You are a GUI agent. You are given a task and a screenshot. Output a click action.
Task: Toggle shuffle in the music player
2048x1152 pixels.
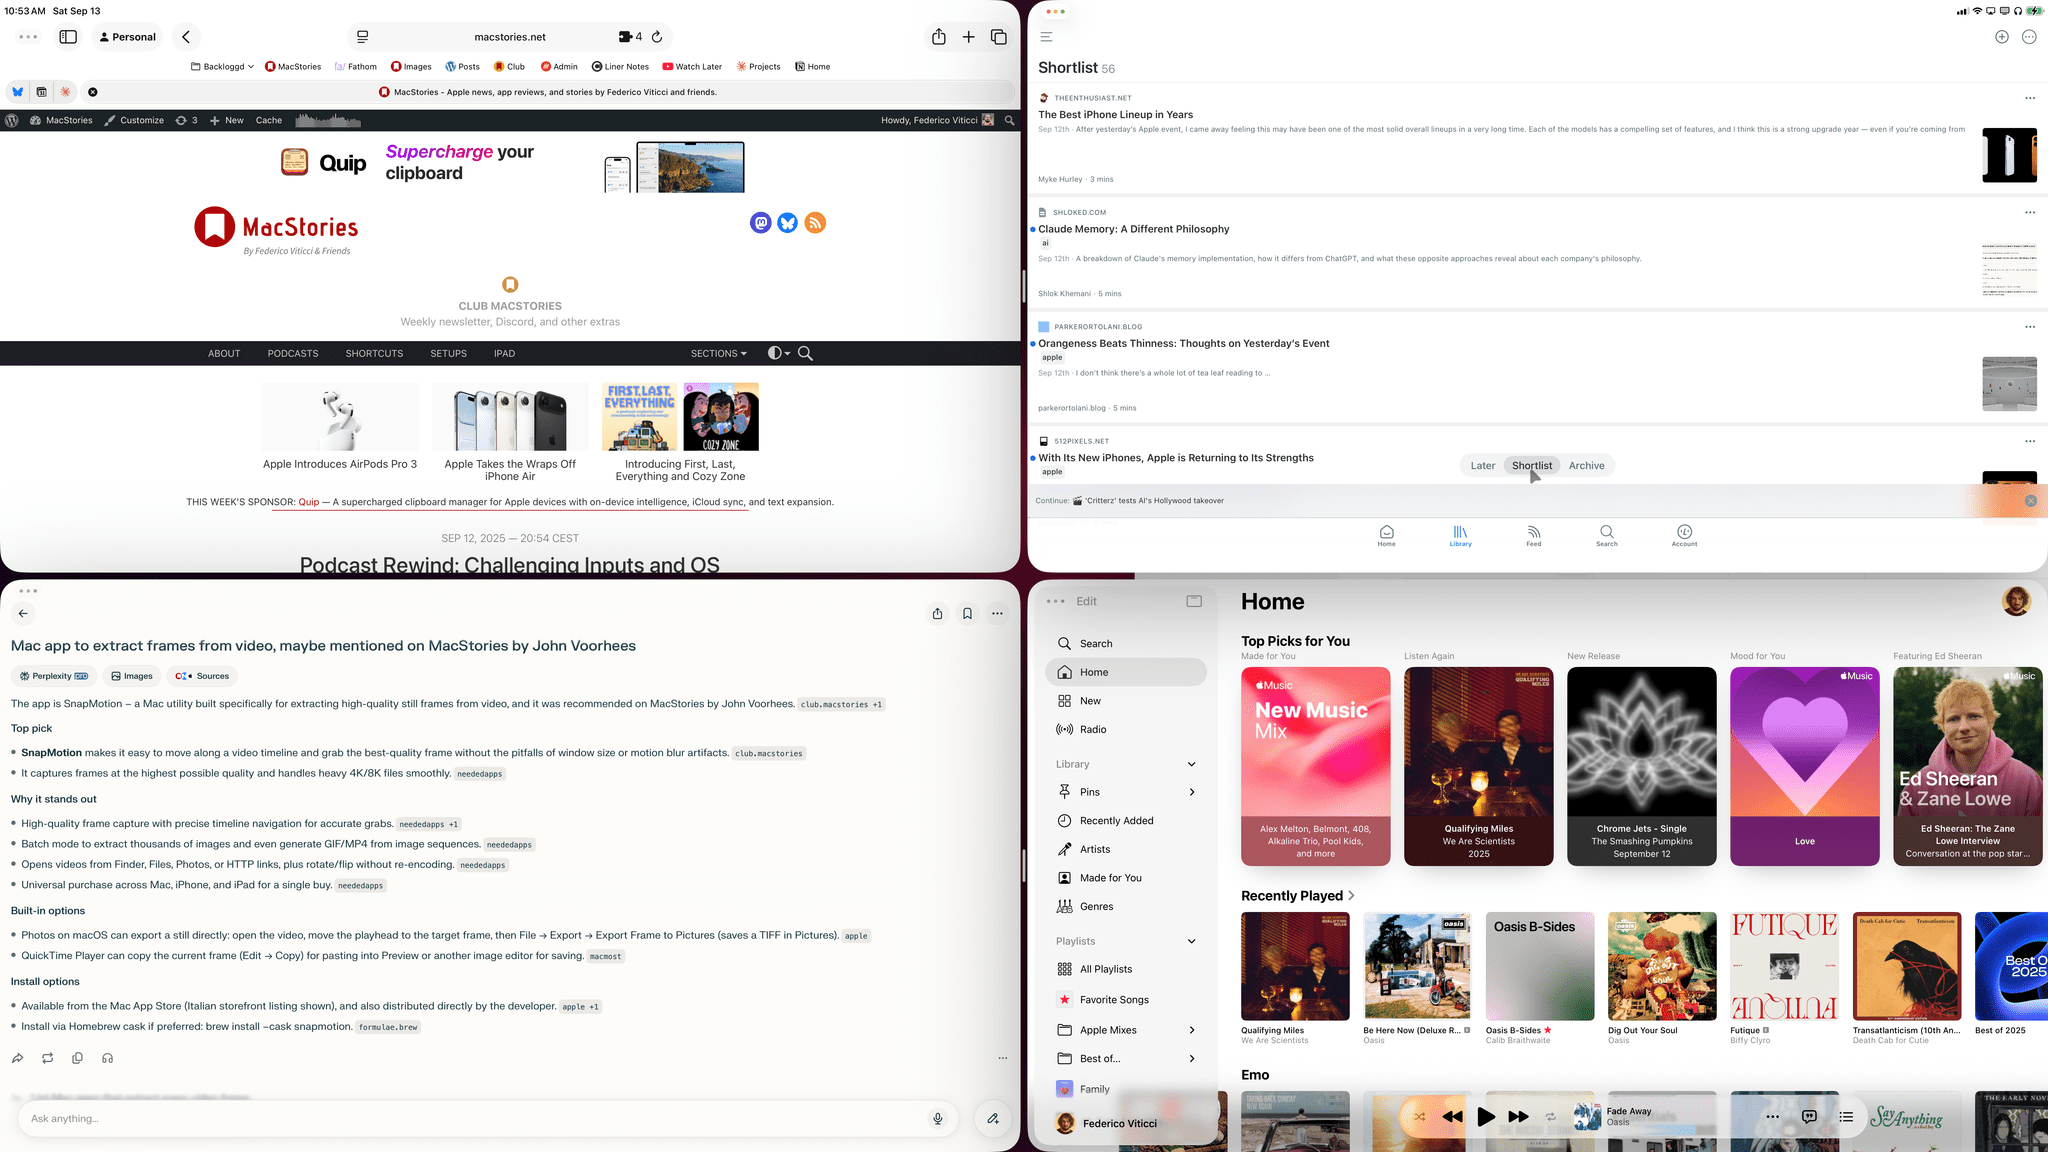pyautogui.click(x=1419, y=1117)
